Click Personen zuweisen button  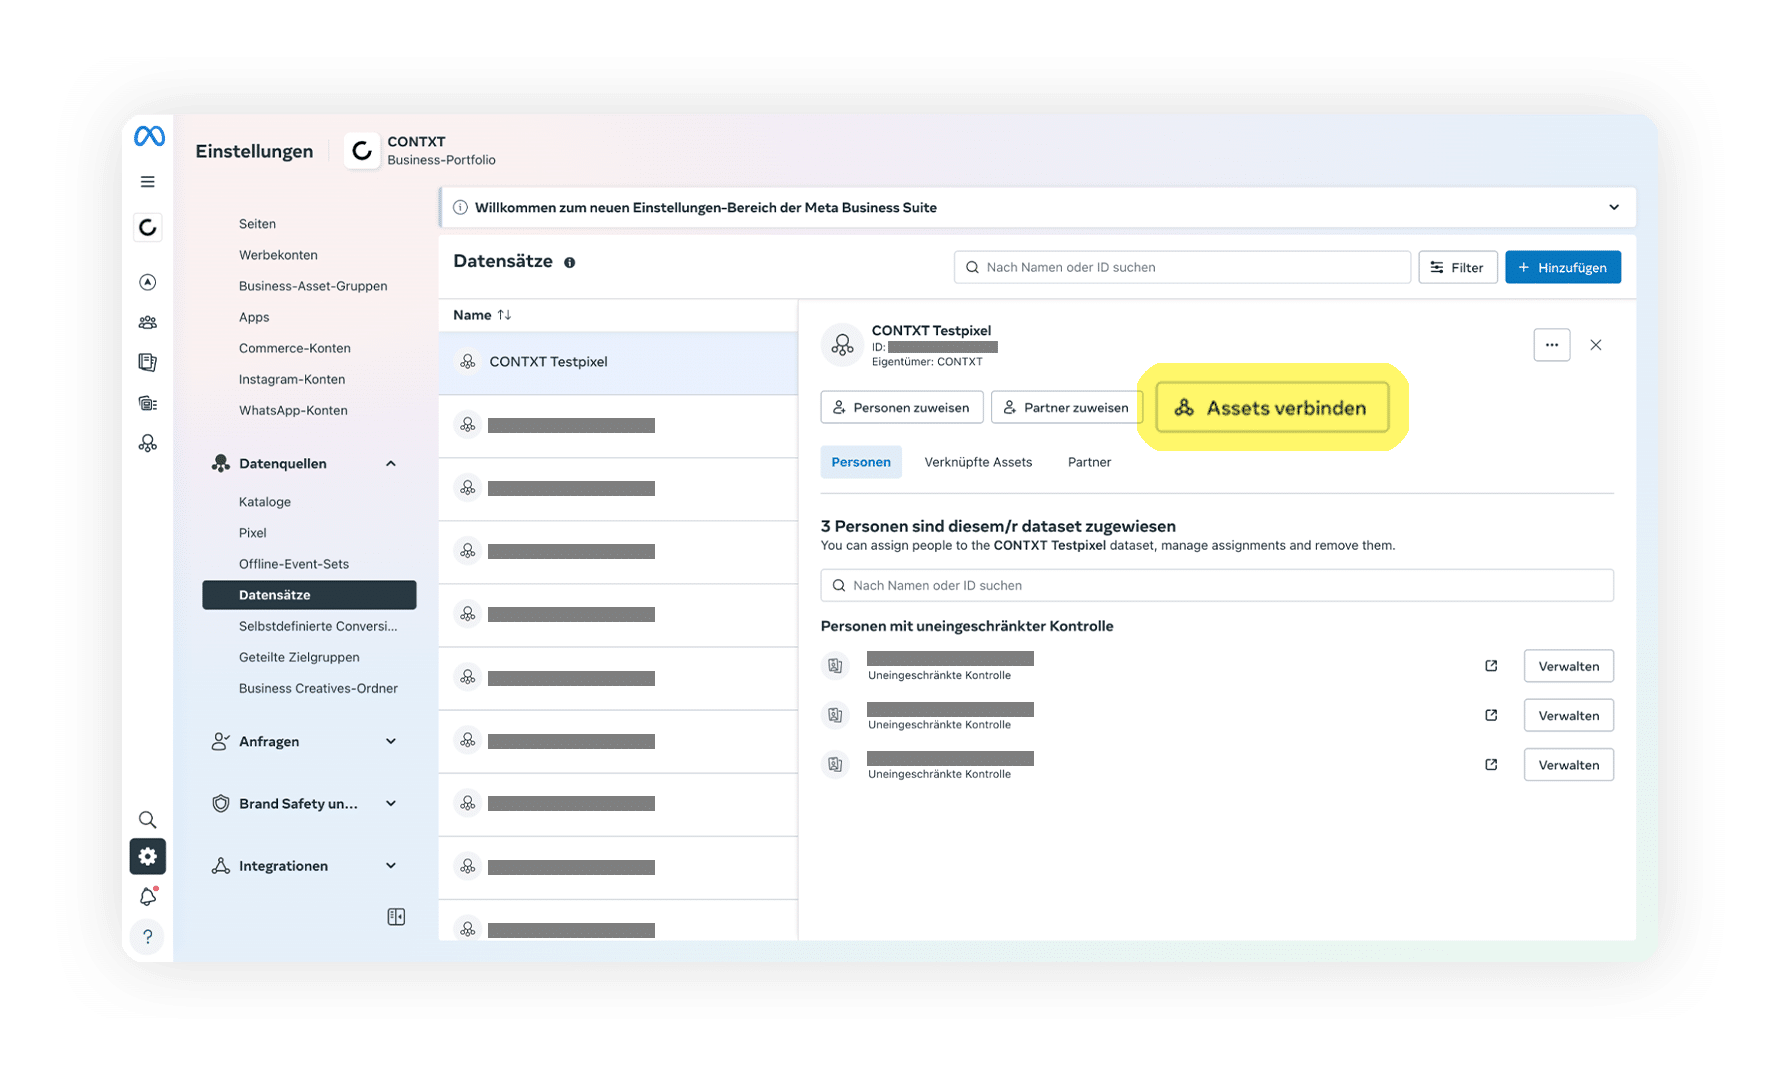coord(902,407)
